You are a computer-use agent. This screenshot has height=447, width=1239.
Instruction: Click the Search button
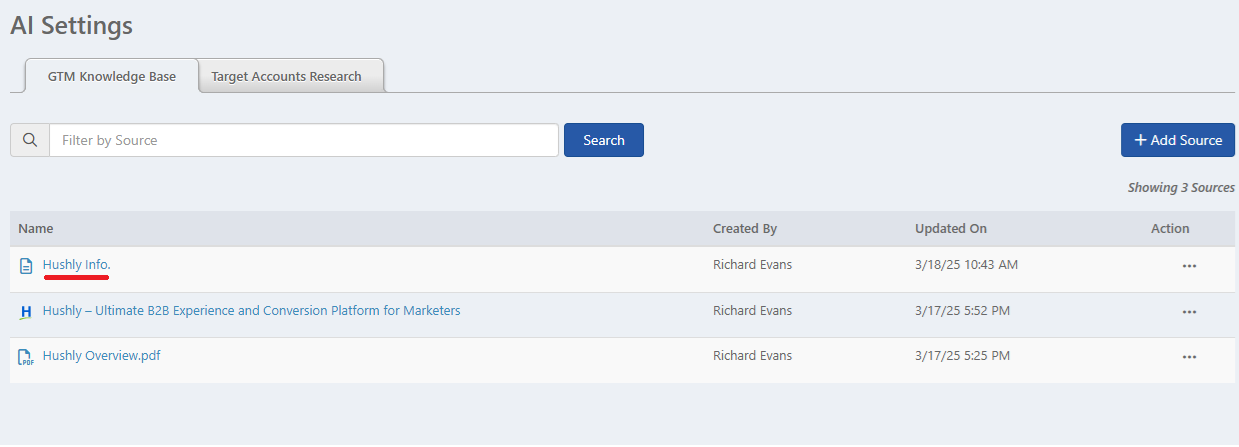point(604,140)
